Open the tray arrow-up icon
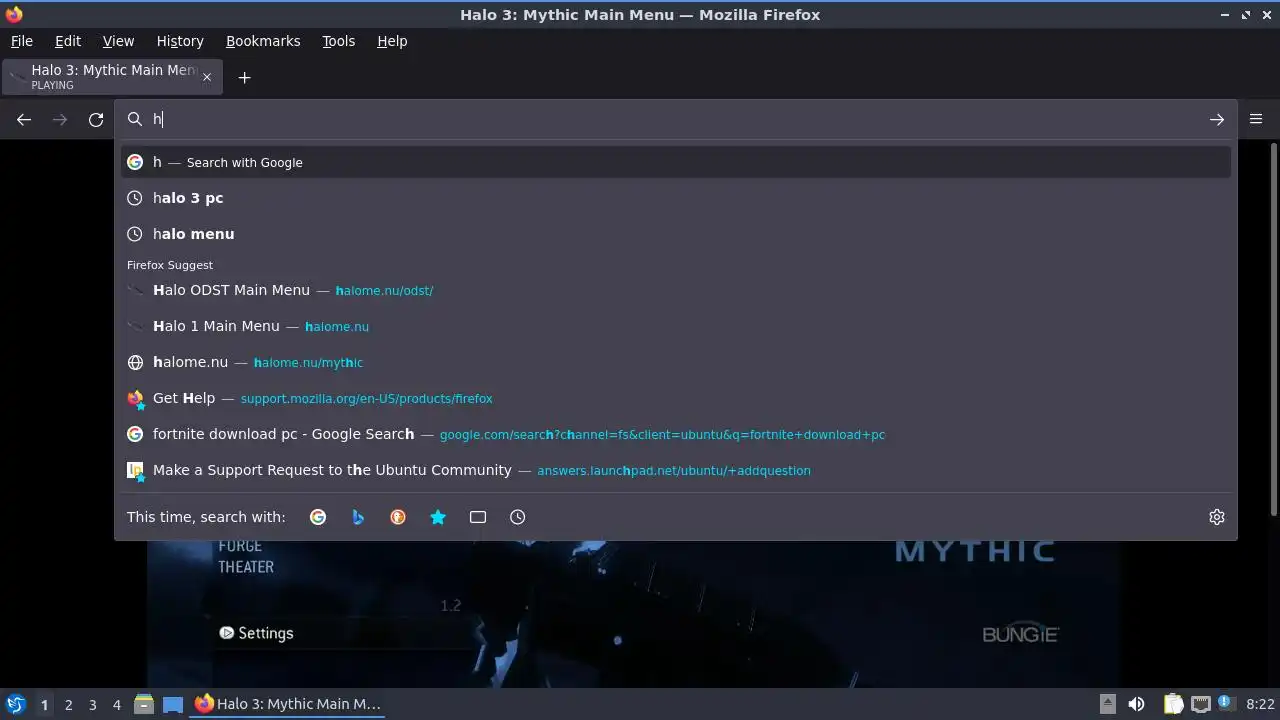 point(1107,704)
